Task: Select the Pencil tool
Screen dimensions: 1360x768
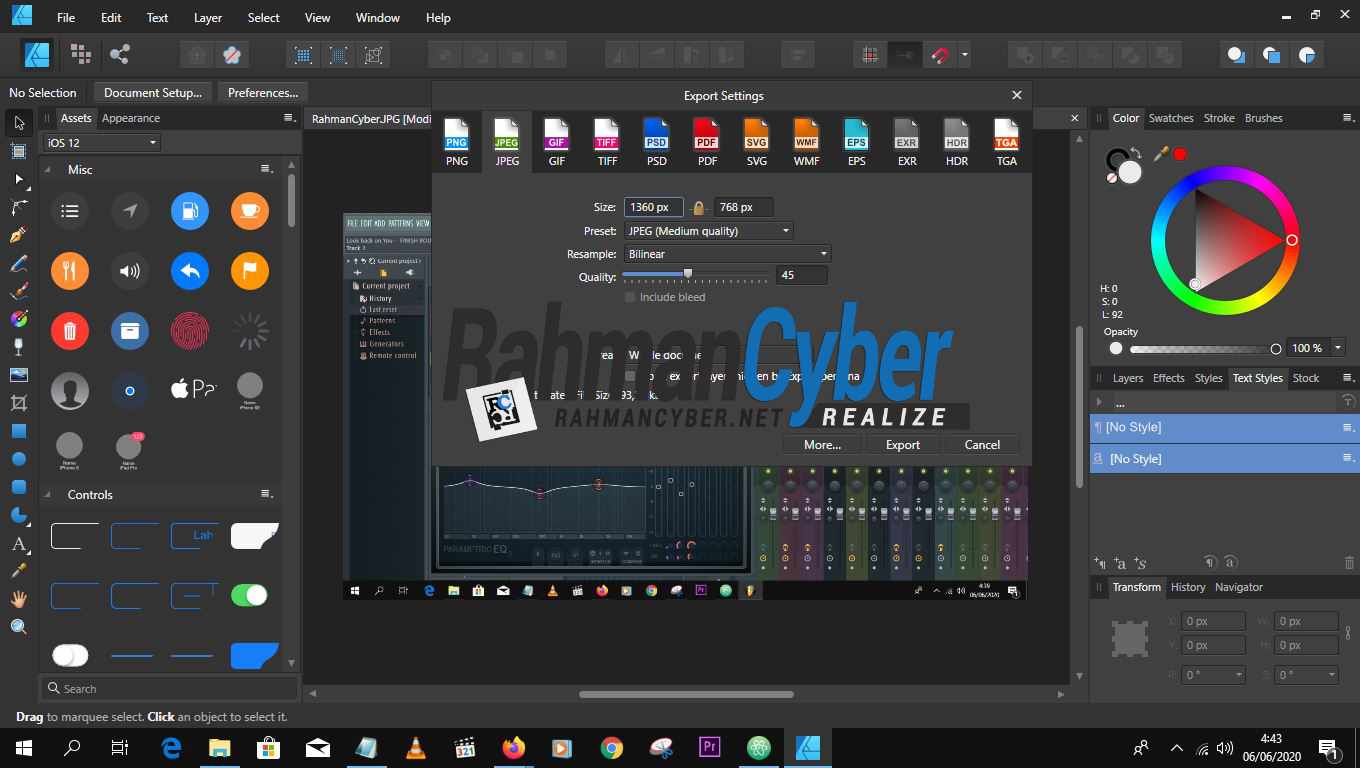Action: [x=19, y=264]
